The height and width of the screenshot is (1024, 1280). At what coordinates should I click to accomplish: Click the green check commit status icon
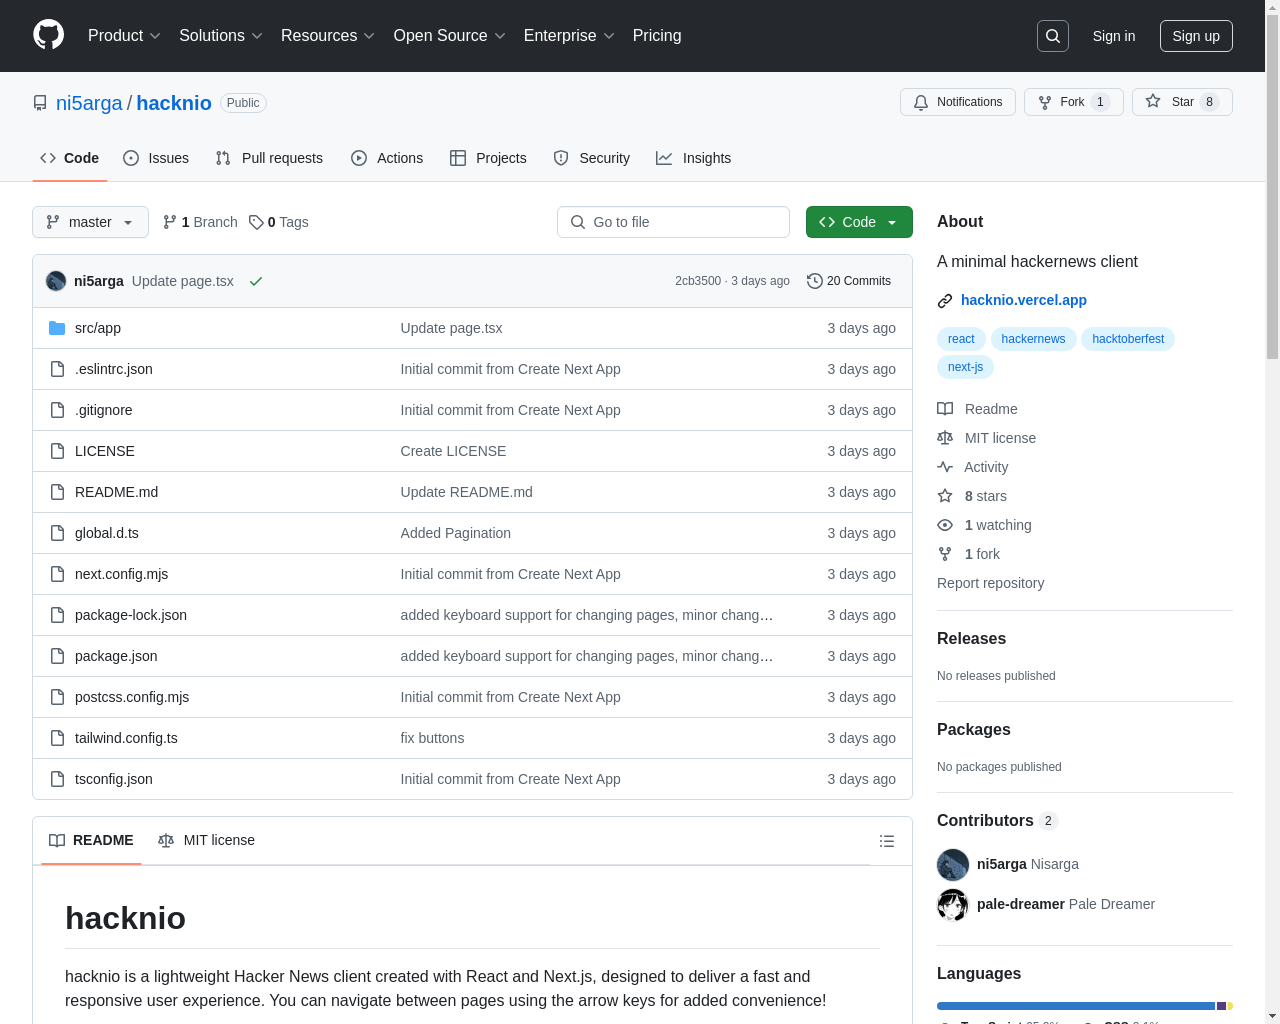256,281
